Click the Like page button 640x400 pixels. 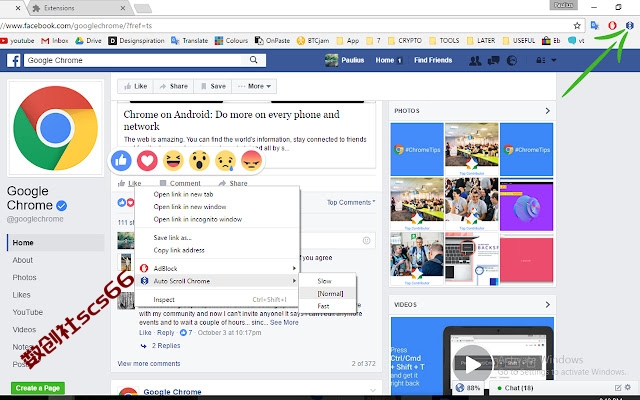136,86
